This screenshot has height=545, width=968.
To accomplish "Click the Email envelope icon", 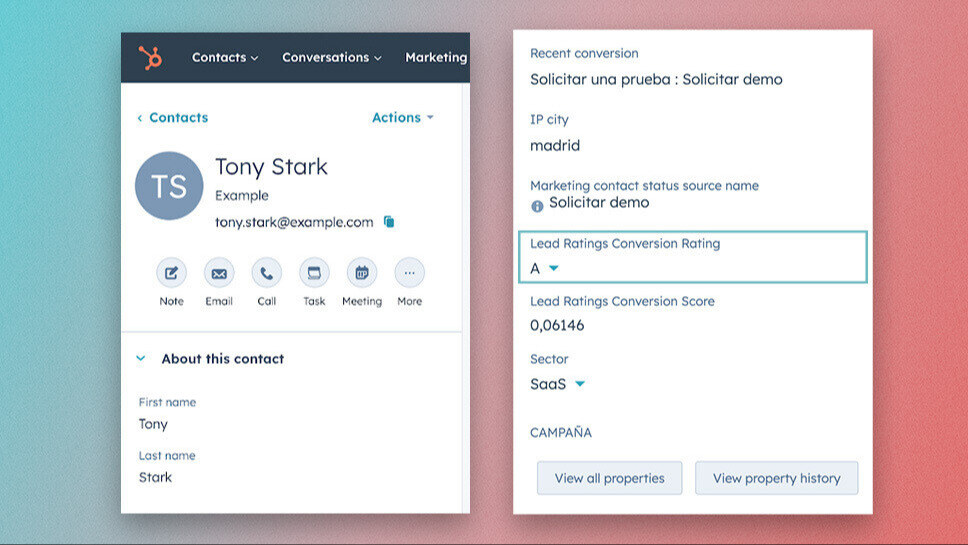I will (219, 273).
